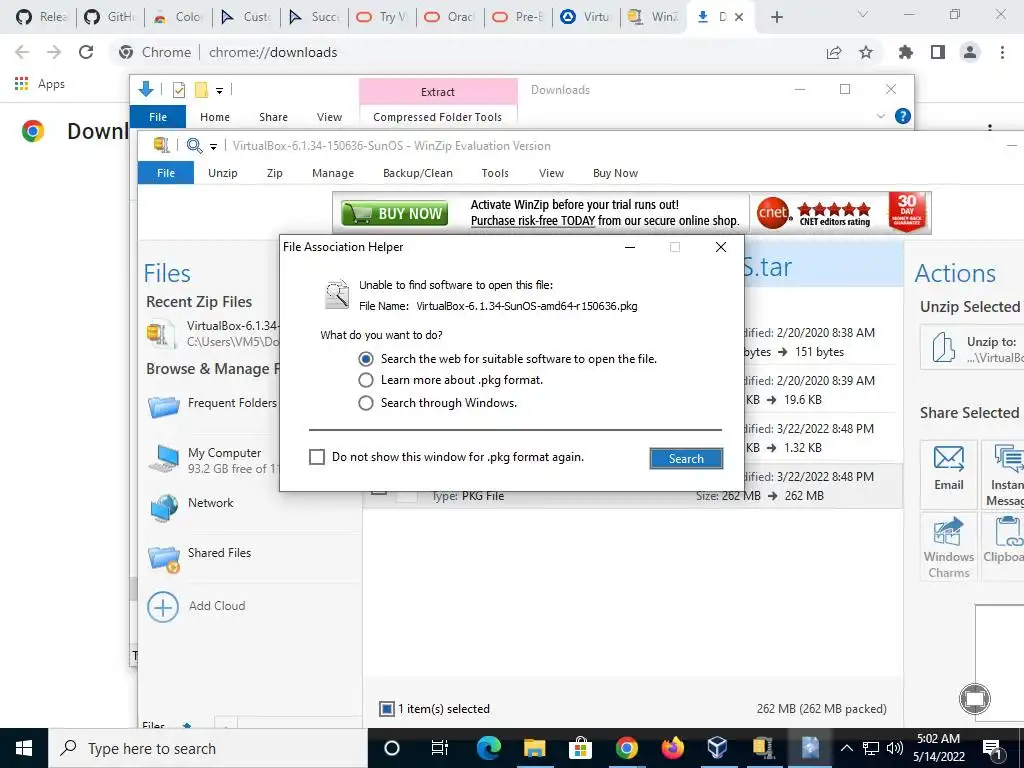Screen dimensions: 1024x768
Task: Open Home tab in Downloads Explorer window
Action: 215,117
